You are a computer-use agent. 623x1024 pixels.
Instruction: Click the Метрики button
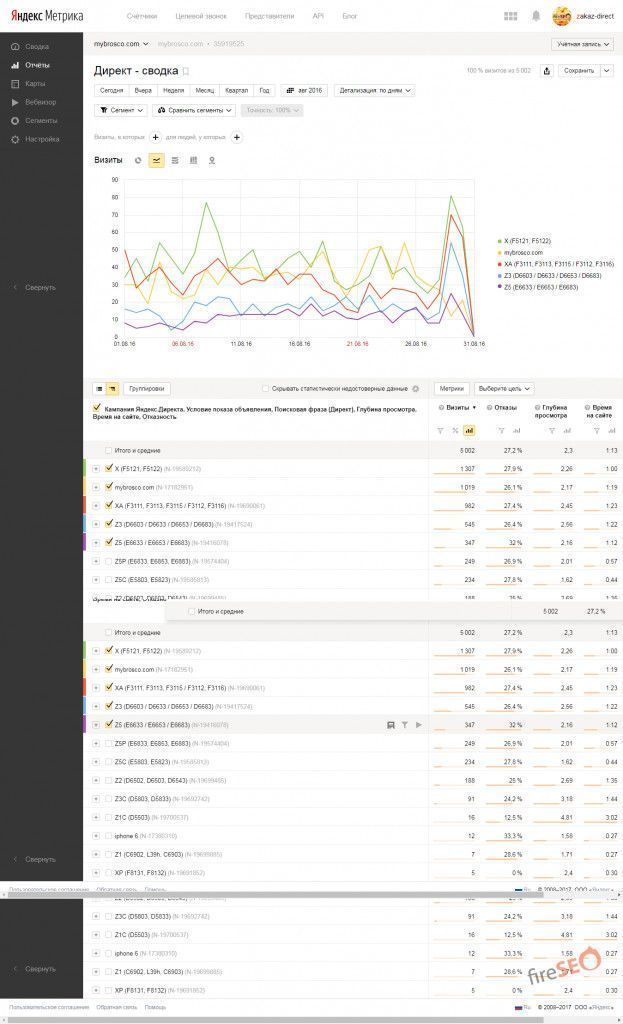pos(451,389)
